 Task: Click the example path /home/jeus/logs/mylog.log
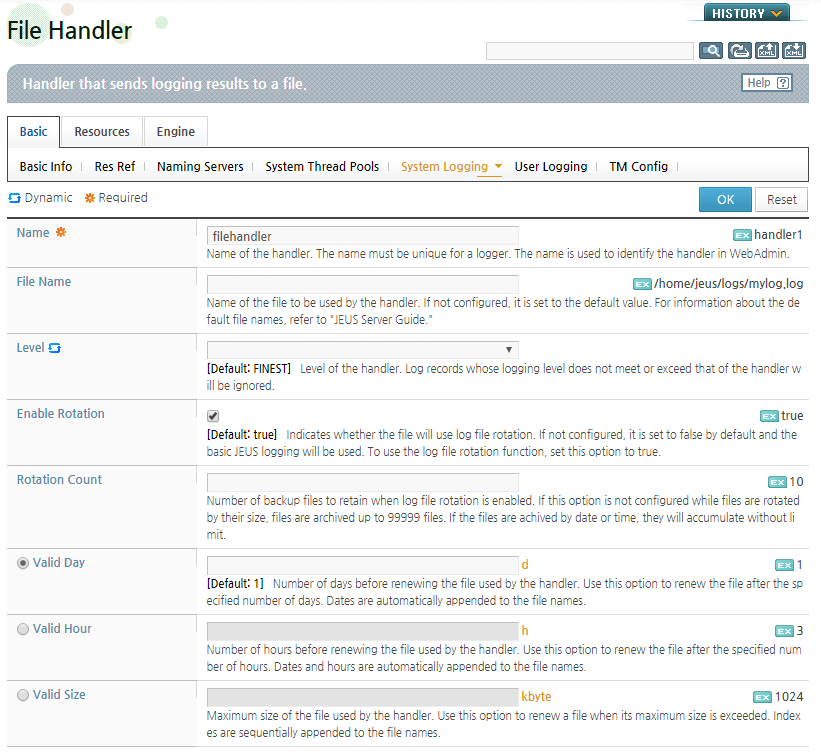click(x=728, y=284)
